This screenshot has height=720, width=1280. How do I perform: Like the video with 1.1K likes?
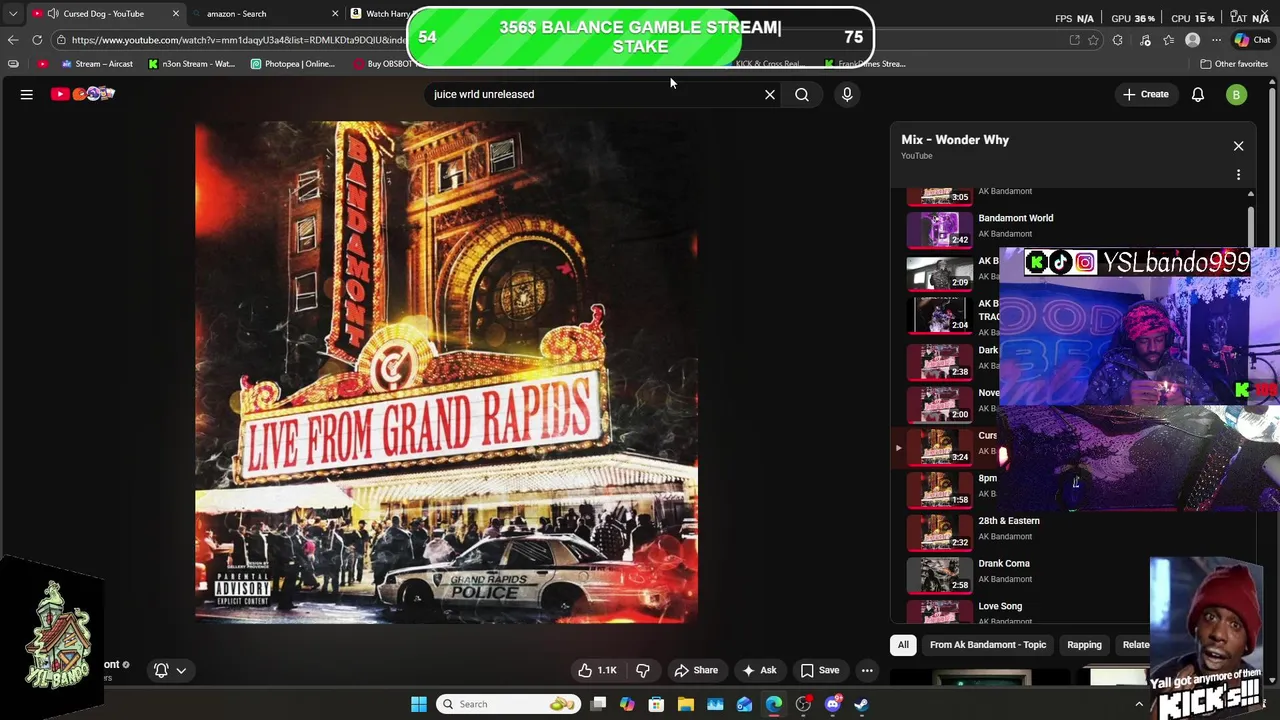coord(598,670)
